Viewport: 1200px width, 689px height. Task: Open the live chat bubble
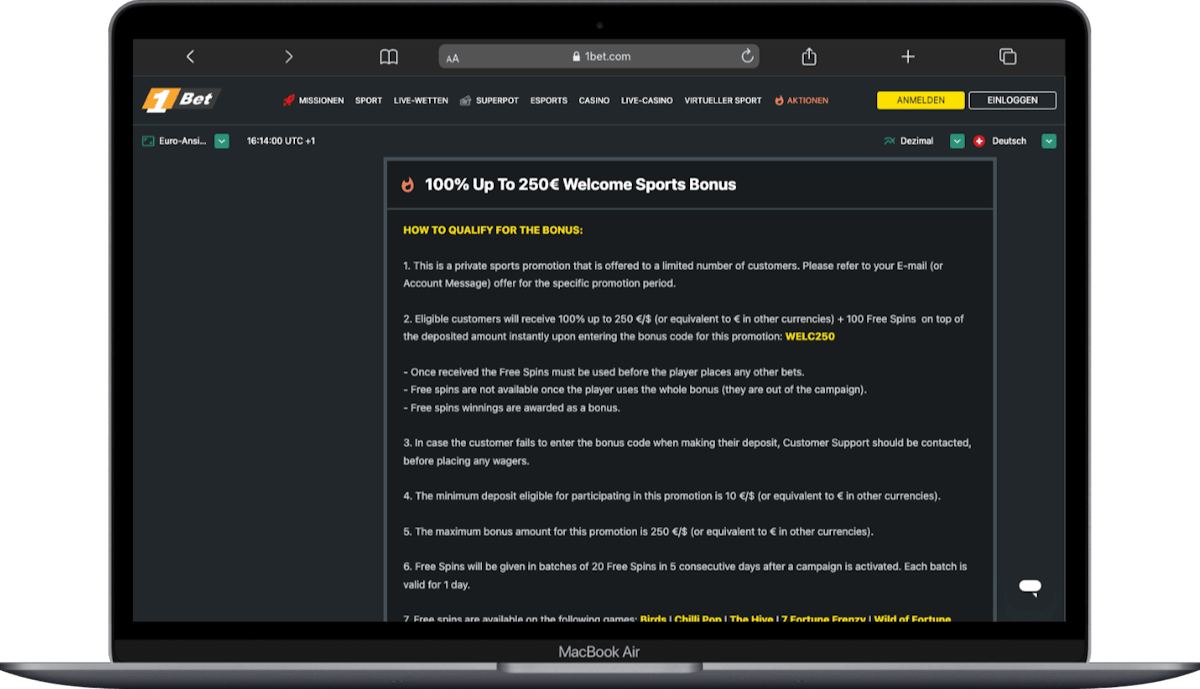[x=1030, y=587]
